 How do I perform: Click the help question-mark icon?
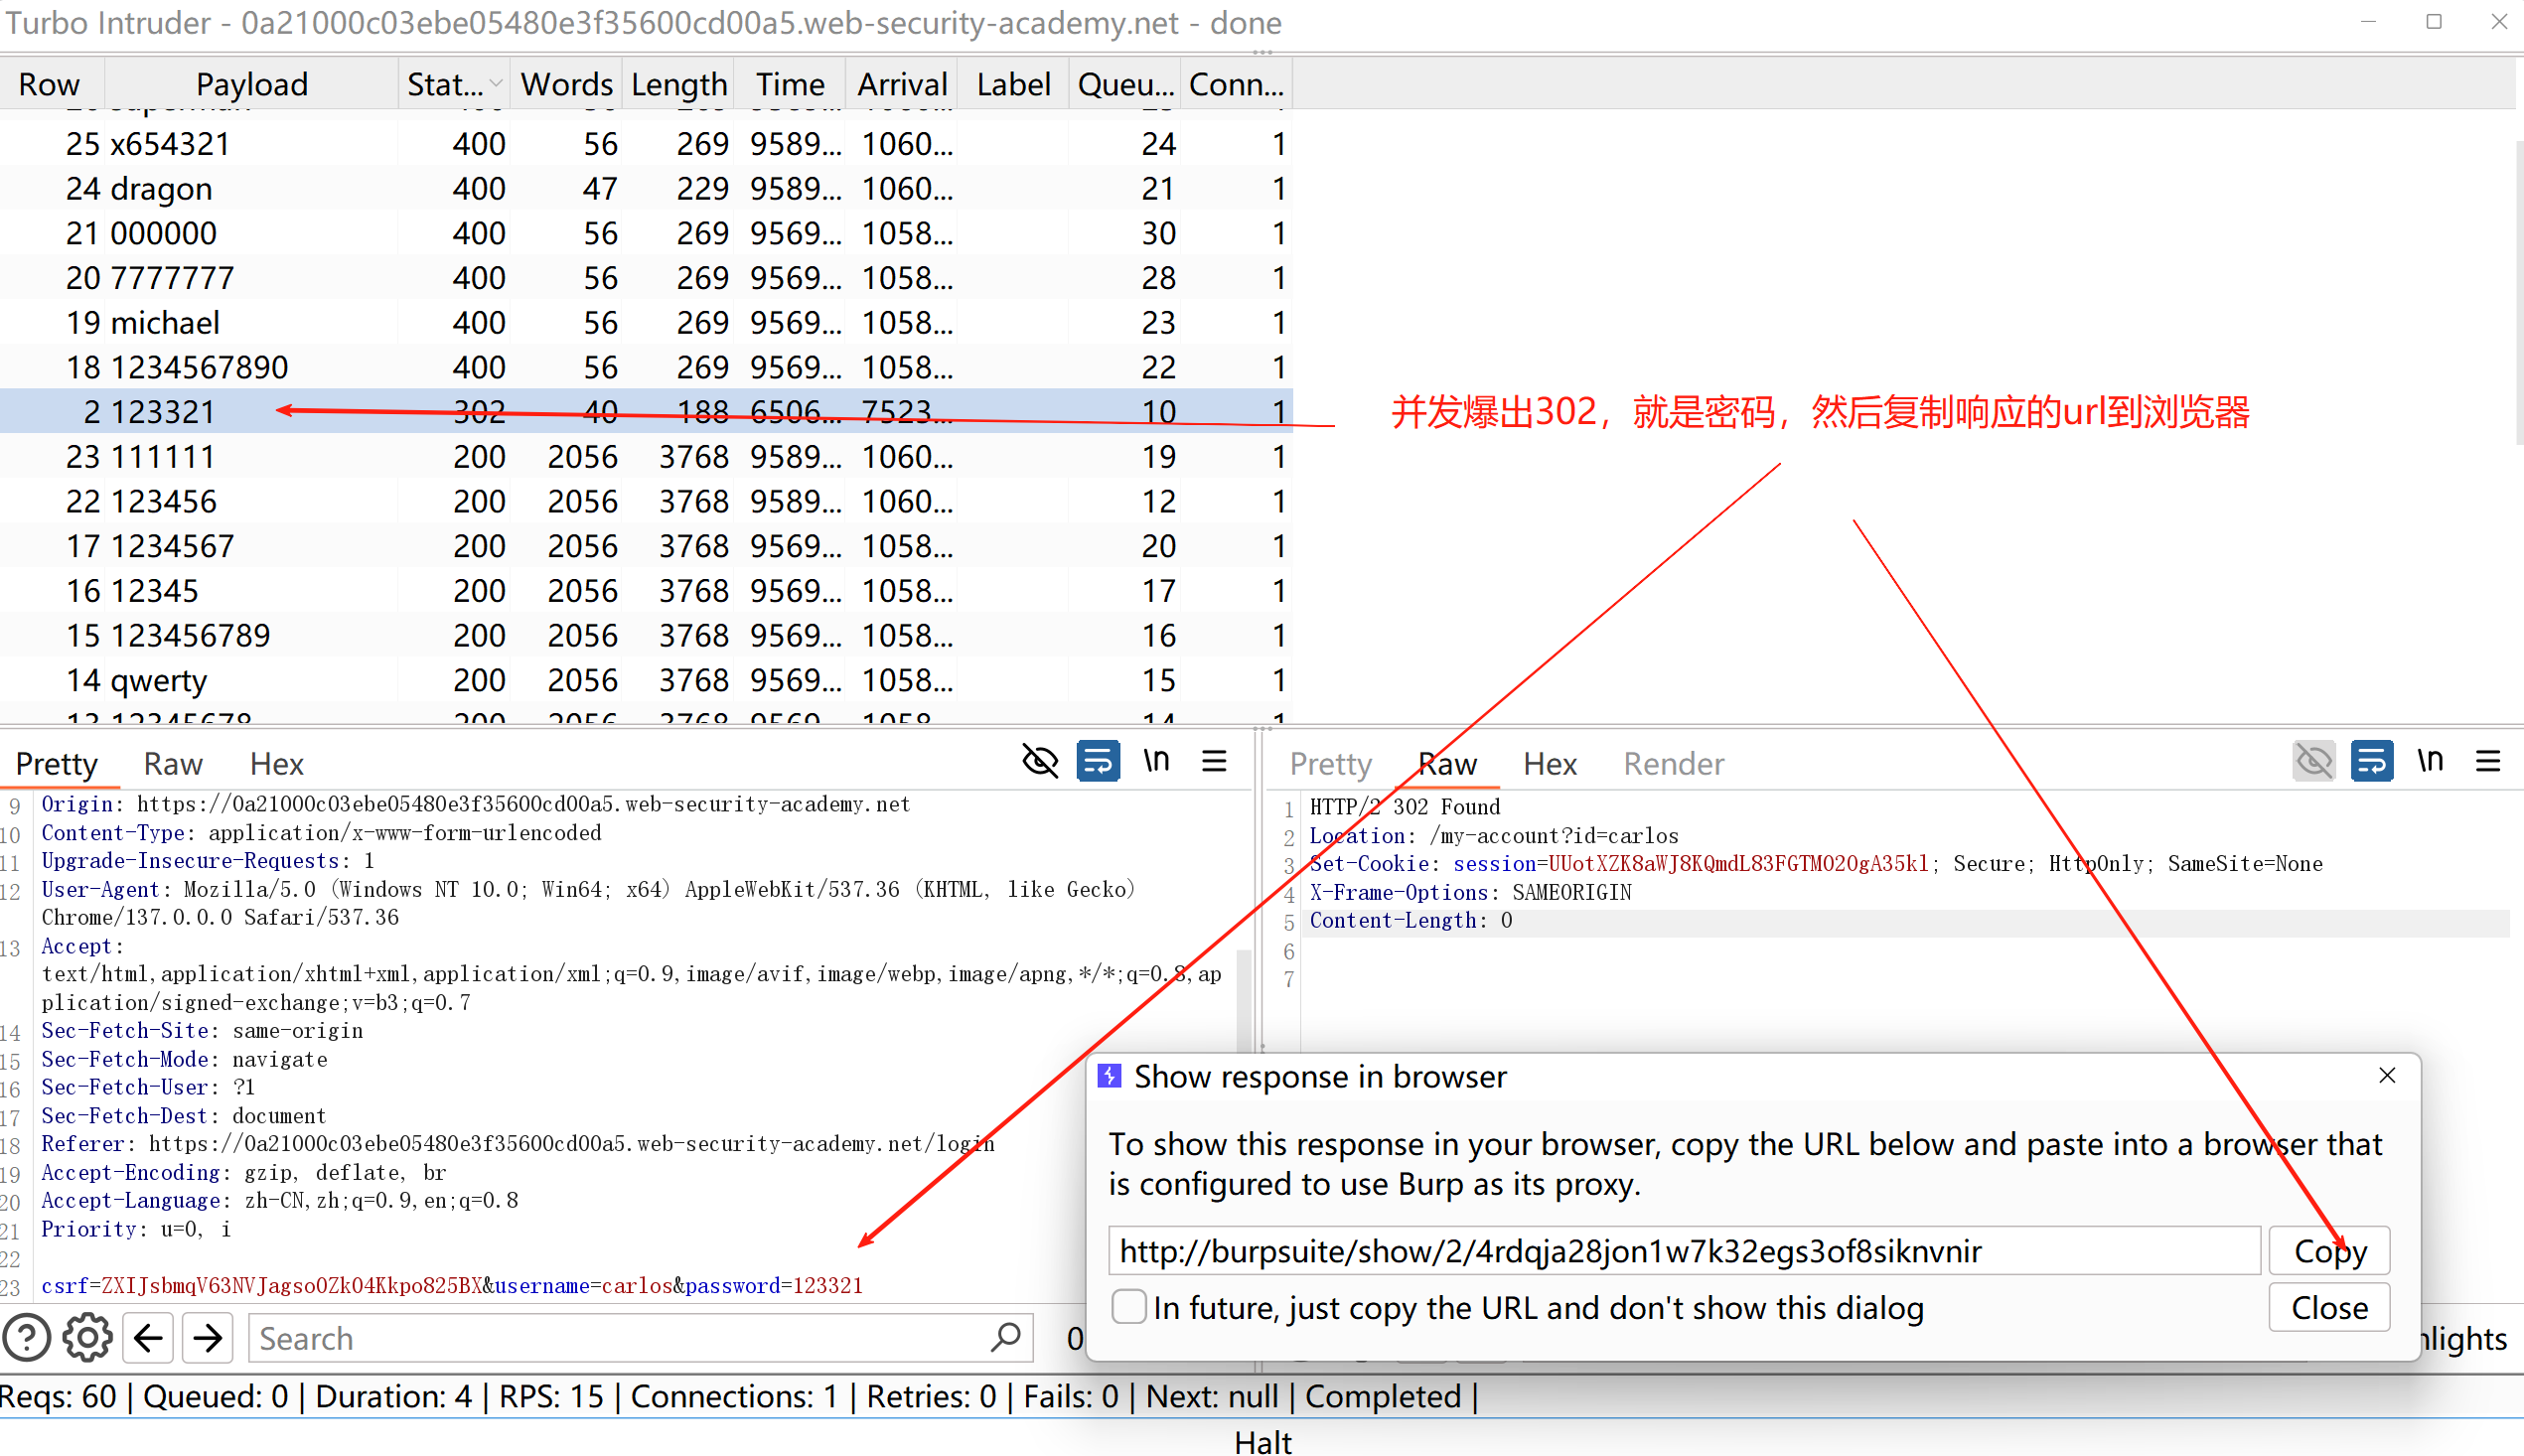tap(27, 1338)
